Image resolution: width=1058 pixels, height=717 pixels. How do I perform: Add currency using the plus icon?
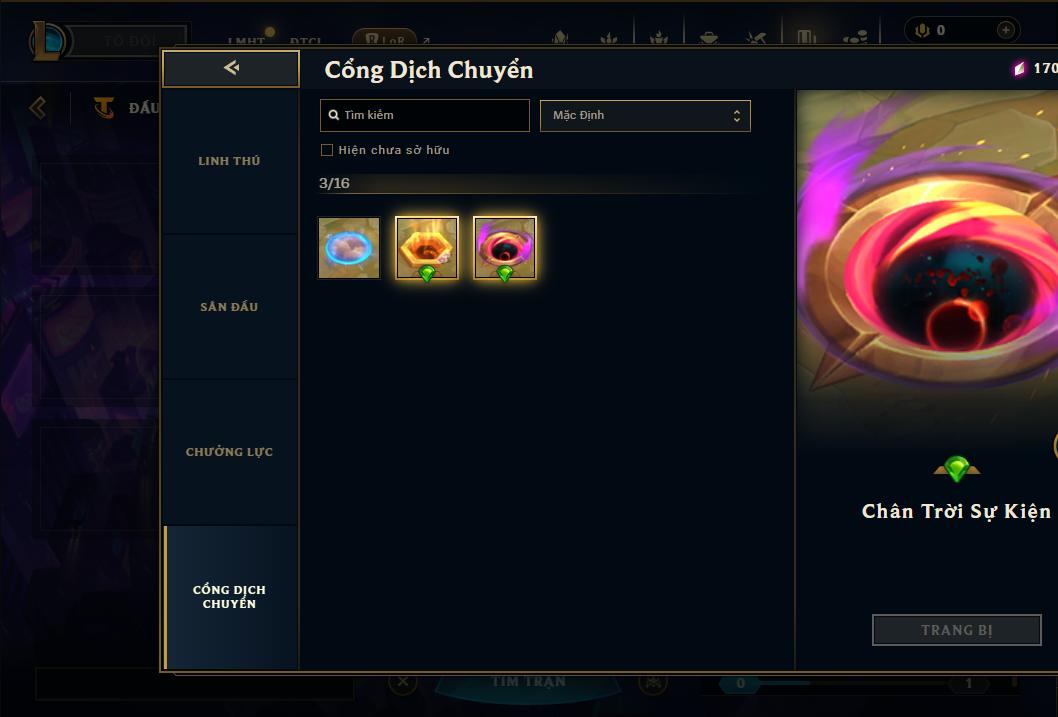[1005, 30]
